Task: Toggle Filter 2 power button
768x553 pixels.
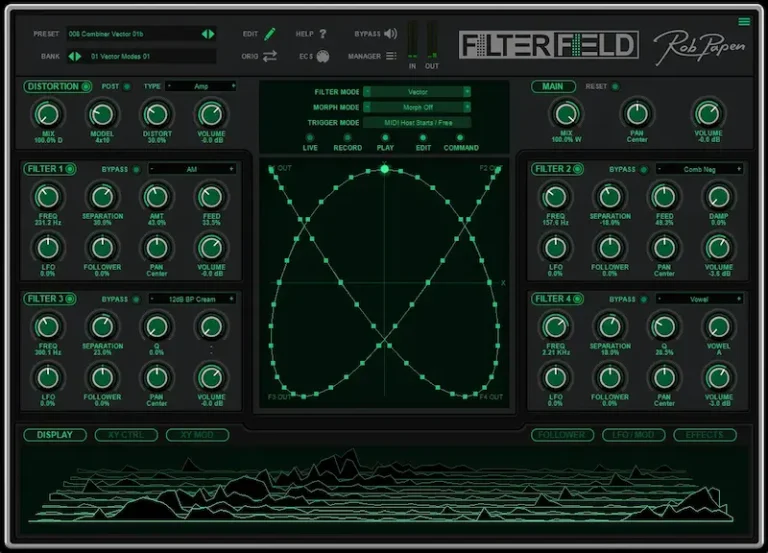Action: click(577, 169)
